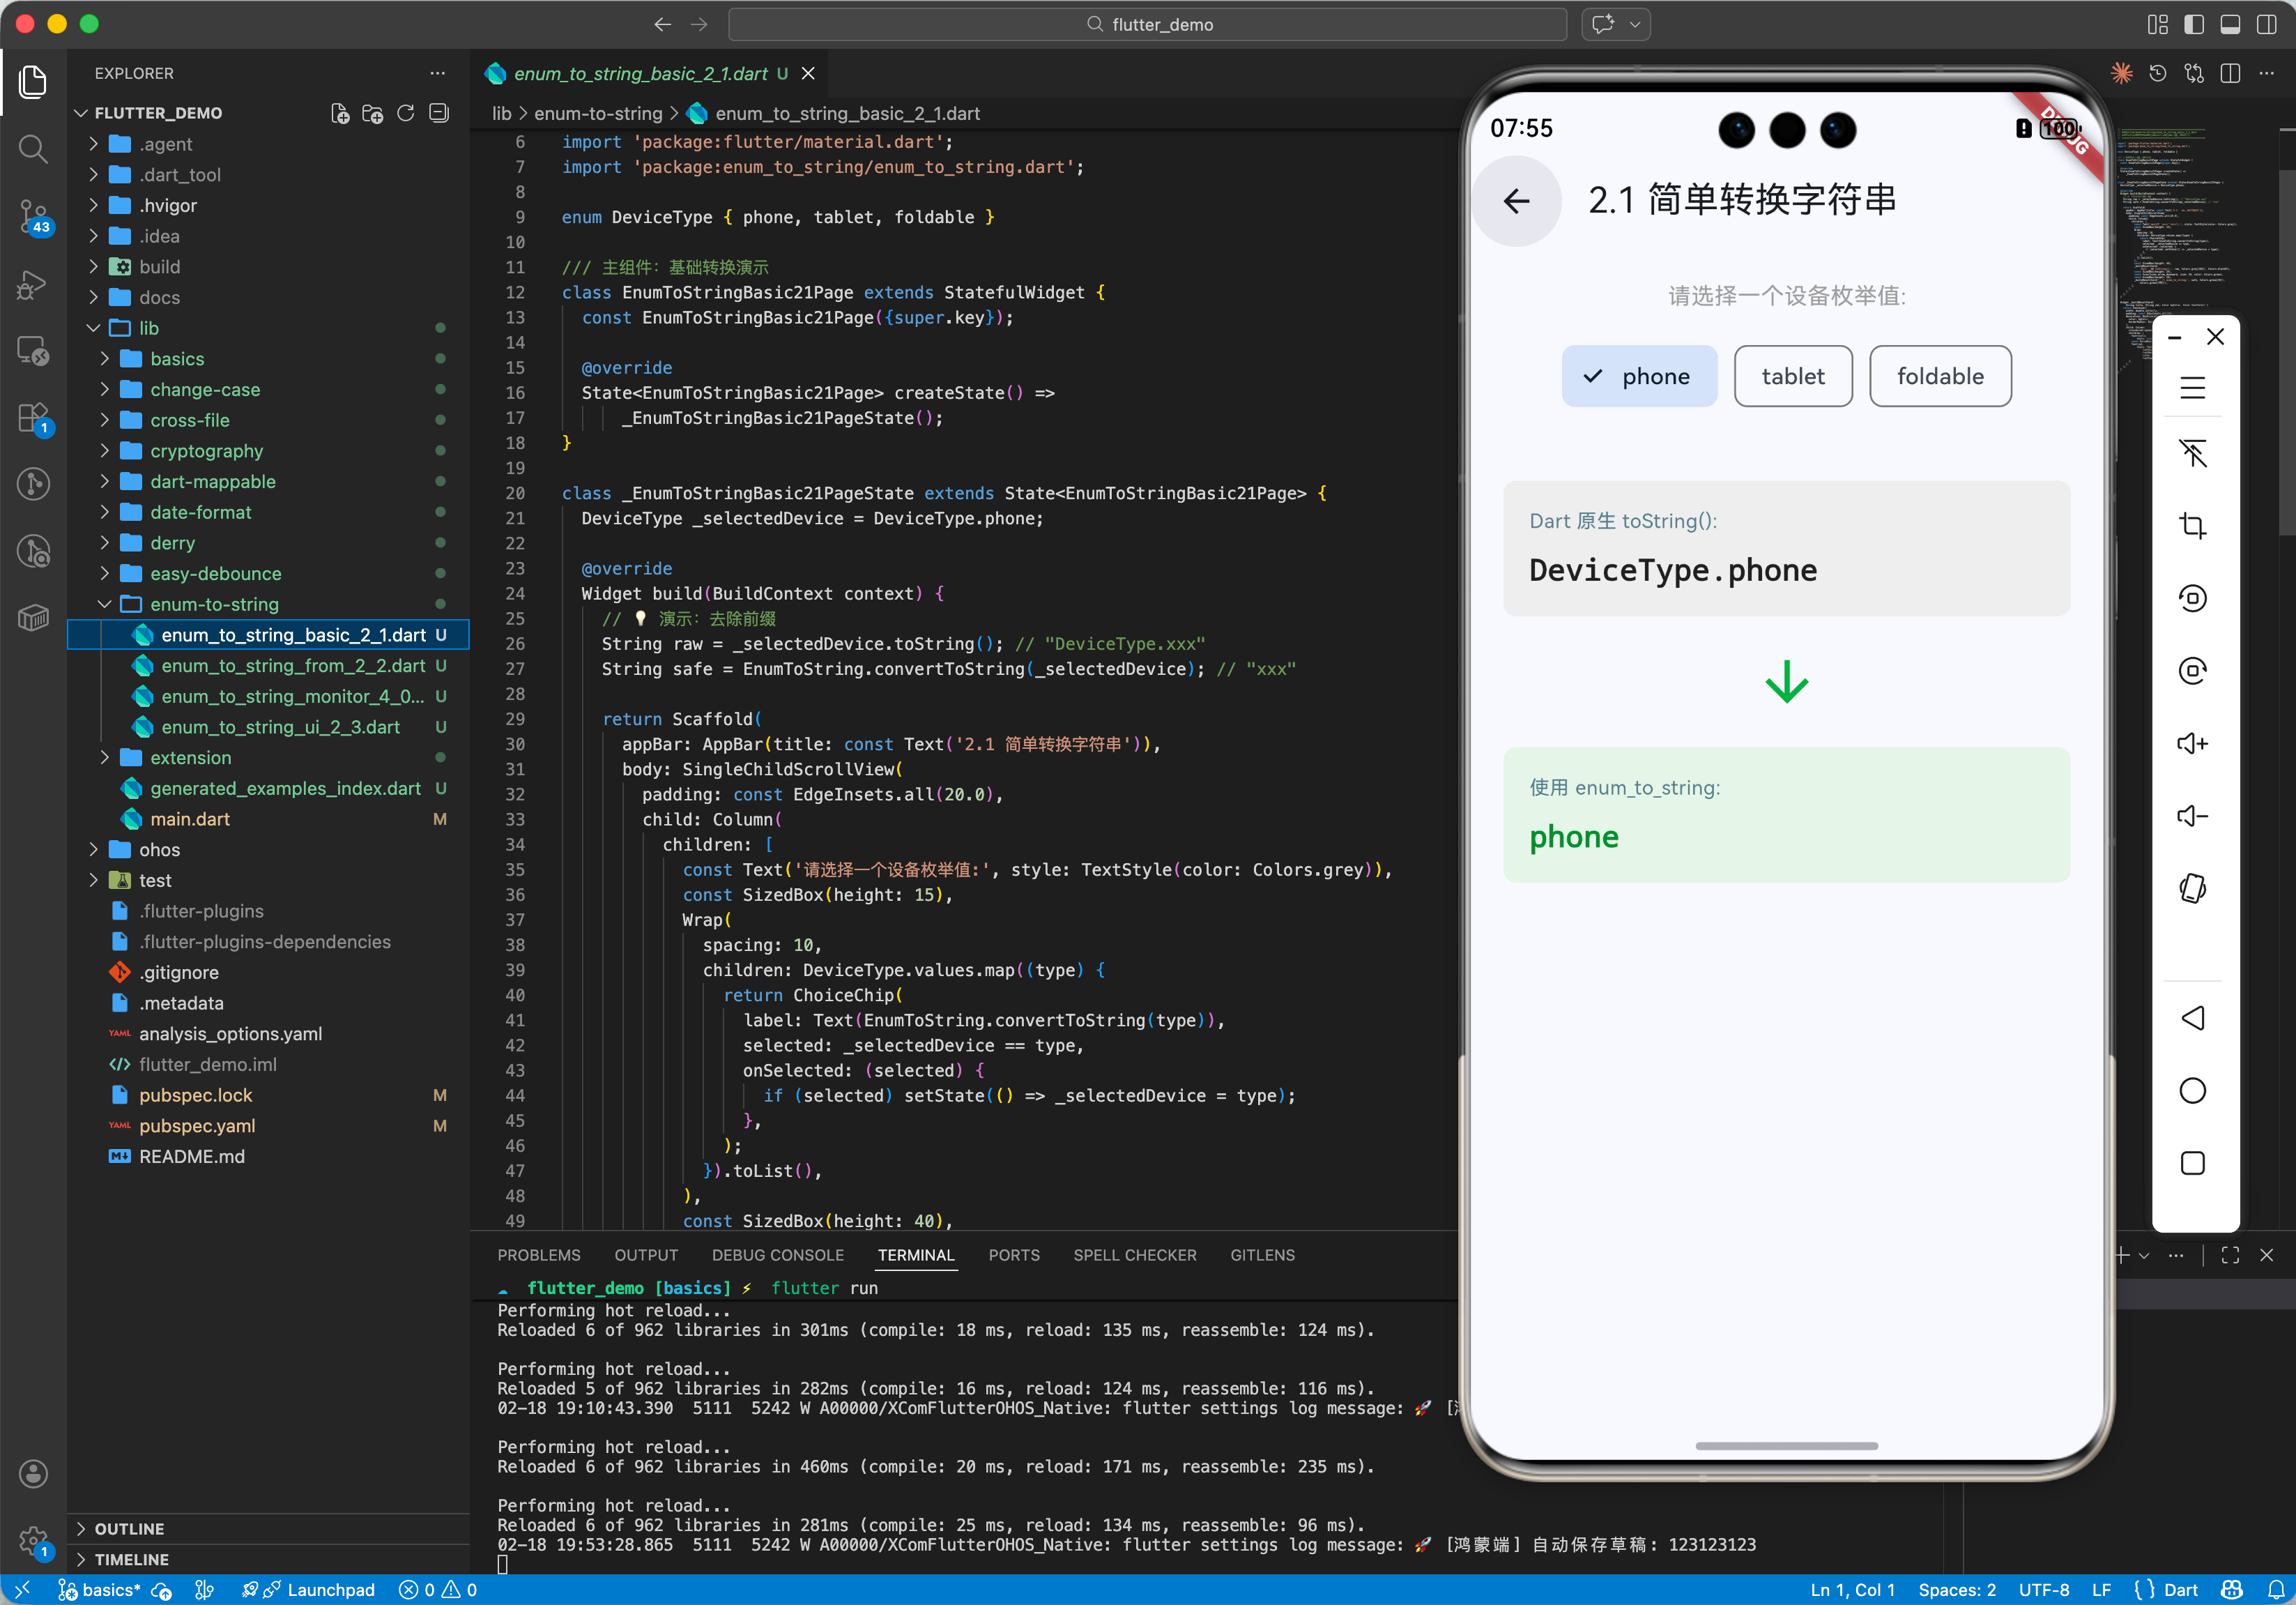This screenshot has width=2296, height=1605.
Task: Switch to the GITLENS panel tab
Action: click(x=1262, y=1255)
